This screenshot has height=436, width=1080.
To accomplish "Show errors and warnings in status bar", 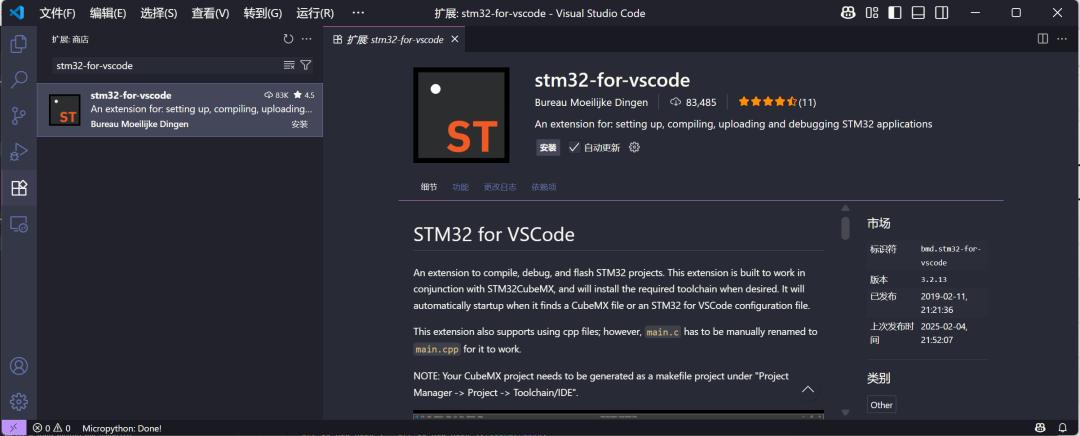I will [52, 428].
